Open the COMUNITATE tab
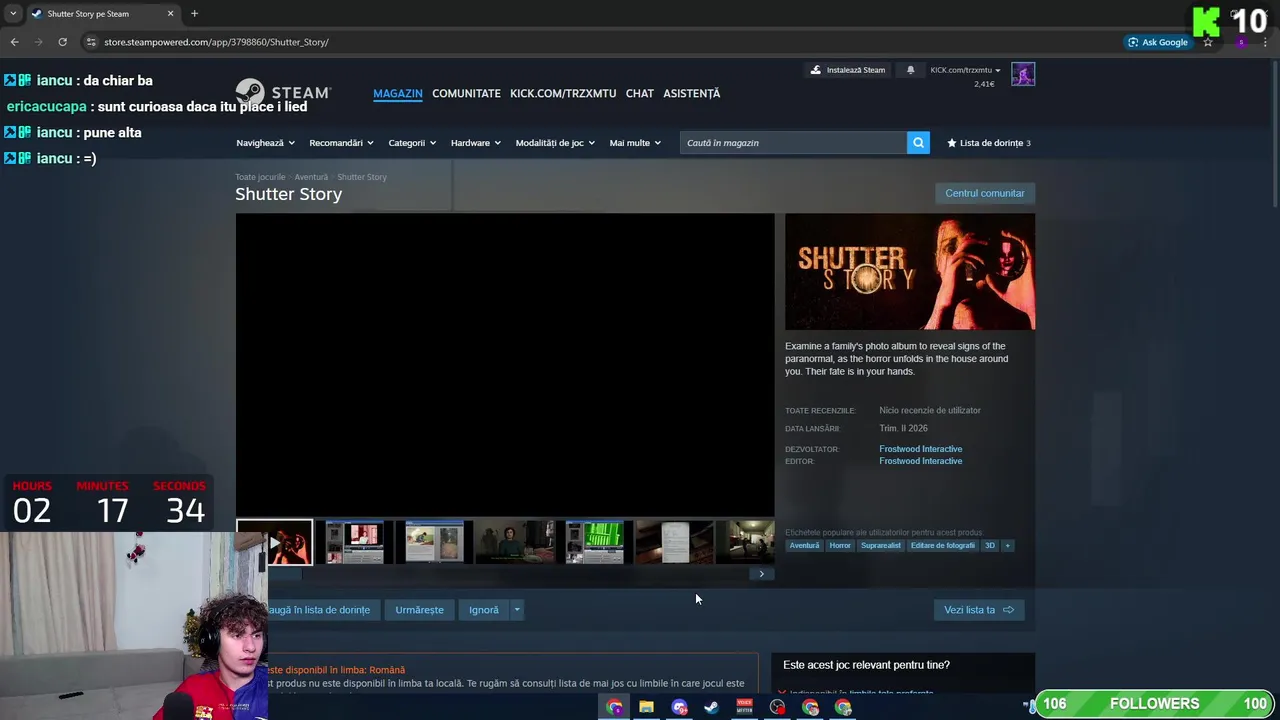Viewport: 1280px width, 720px height. pyautogui.click(x=466, y=93)
